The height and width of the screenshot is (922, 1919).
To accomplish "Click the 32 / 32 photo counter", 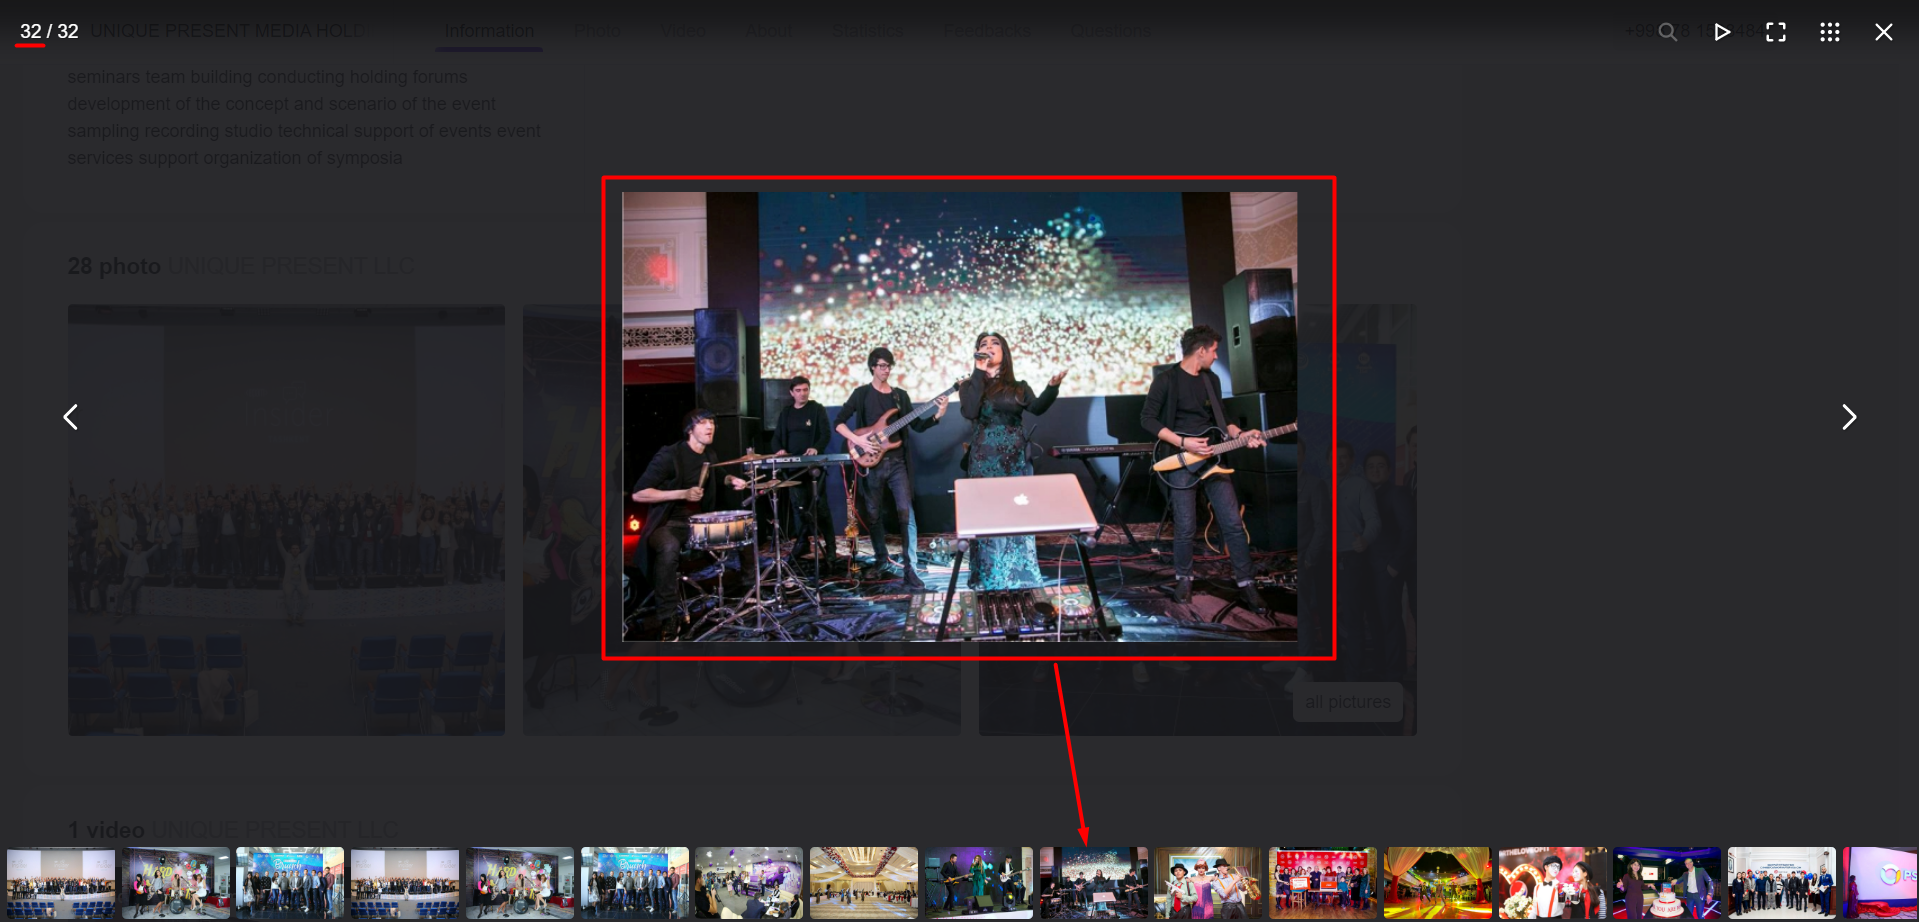I will 49,31.
